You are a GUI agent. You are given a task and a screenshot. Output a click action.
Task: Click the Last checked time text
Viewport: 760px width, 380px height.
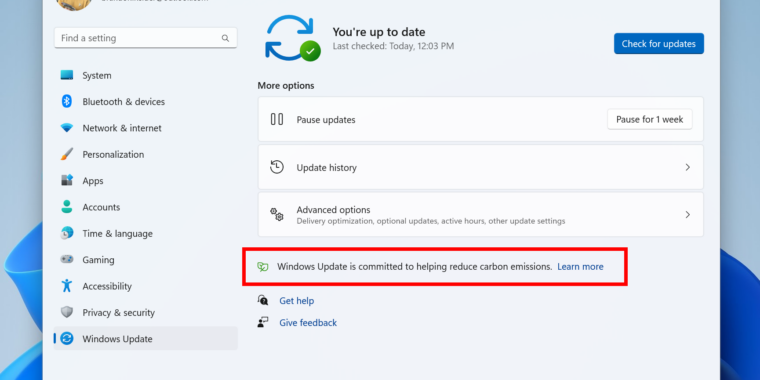coord(393,46)
